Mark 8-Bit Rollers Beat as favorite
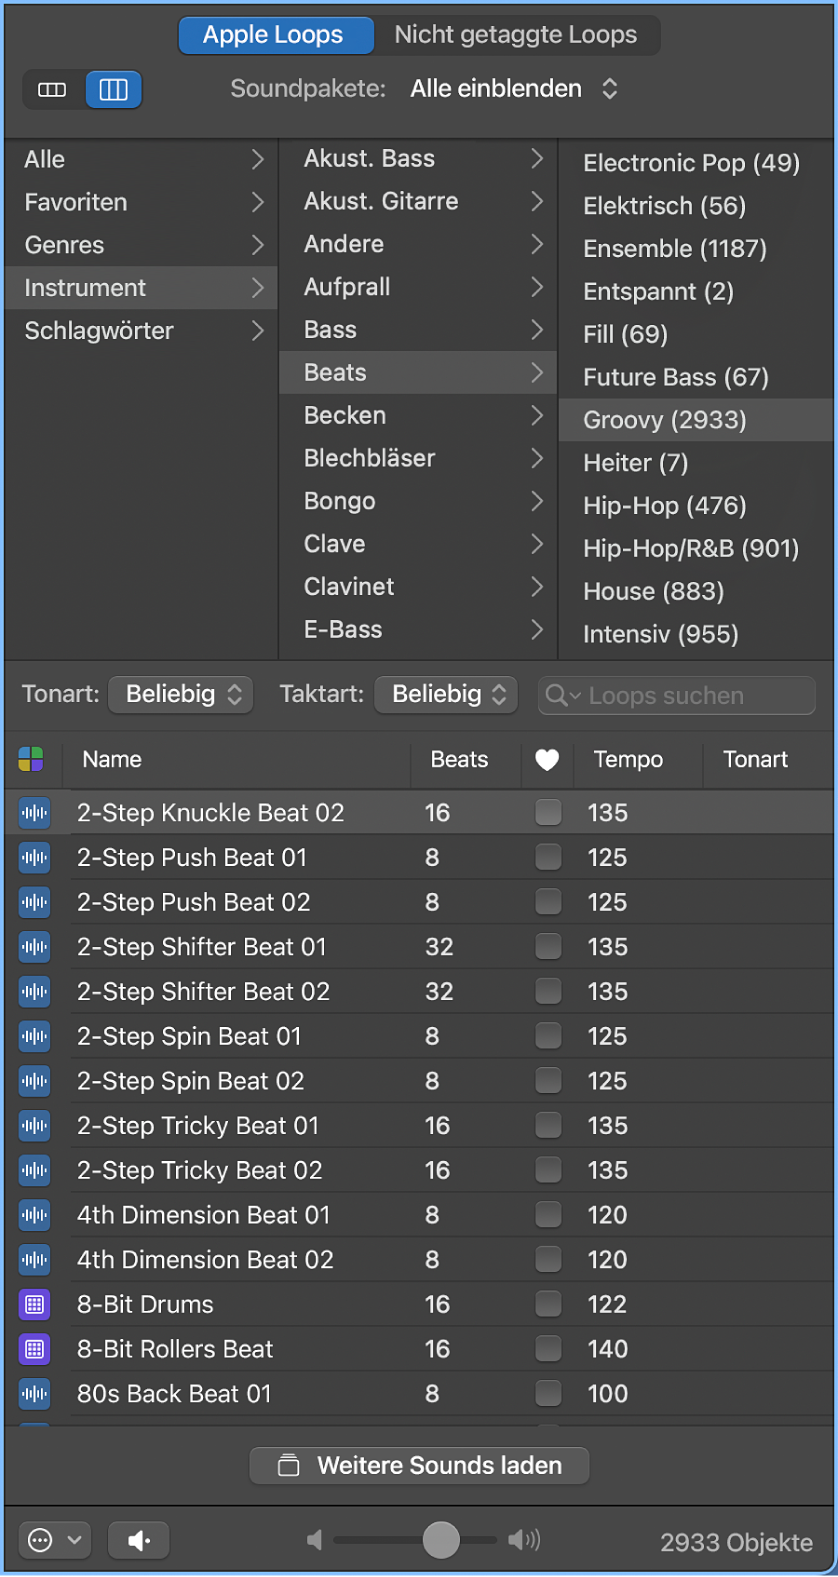838x1577 pixels. [548, 1349]
